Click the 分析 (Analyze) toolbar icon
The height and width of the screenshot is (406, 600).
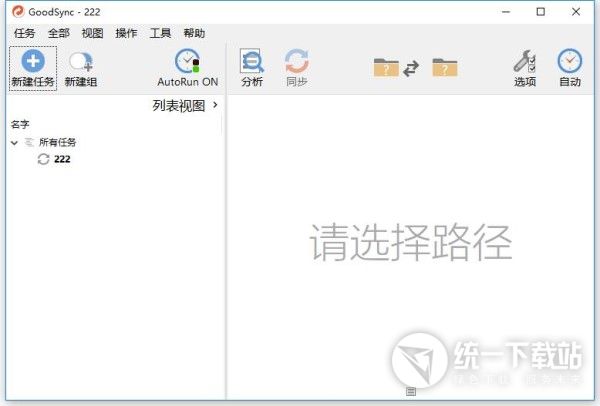[252, 61]
